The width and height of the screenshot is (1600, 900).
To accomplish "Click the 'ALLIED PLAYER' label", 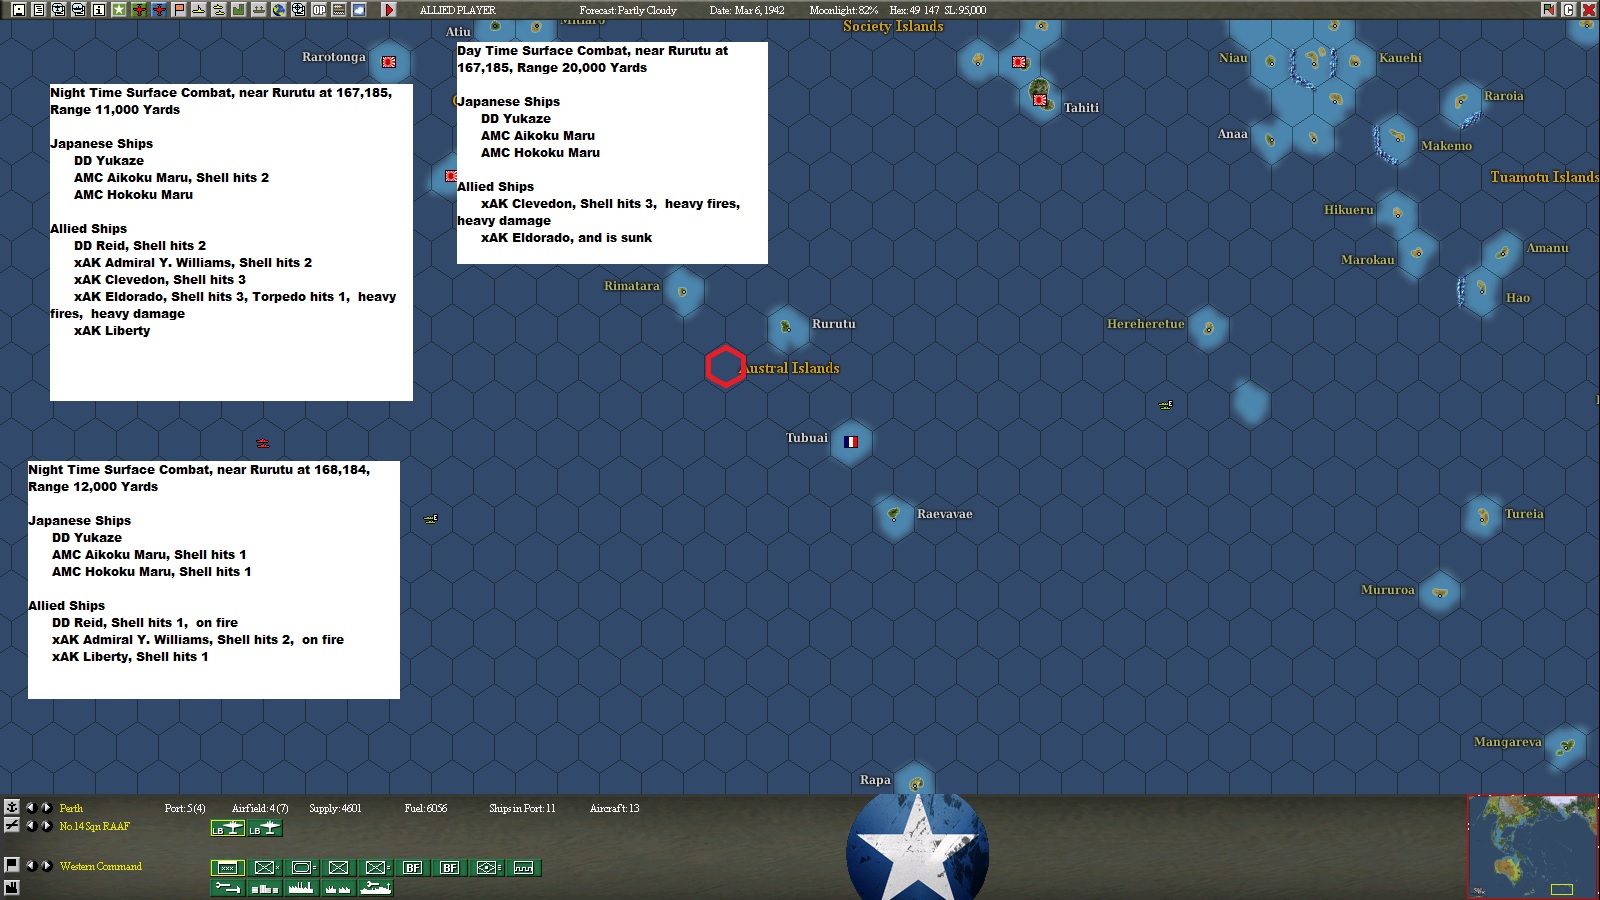I will 457,10.
